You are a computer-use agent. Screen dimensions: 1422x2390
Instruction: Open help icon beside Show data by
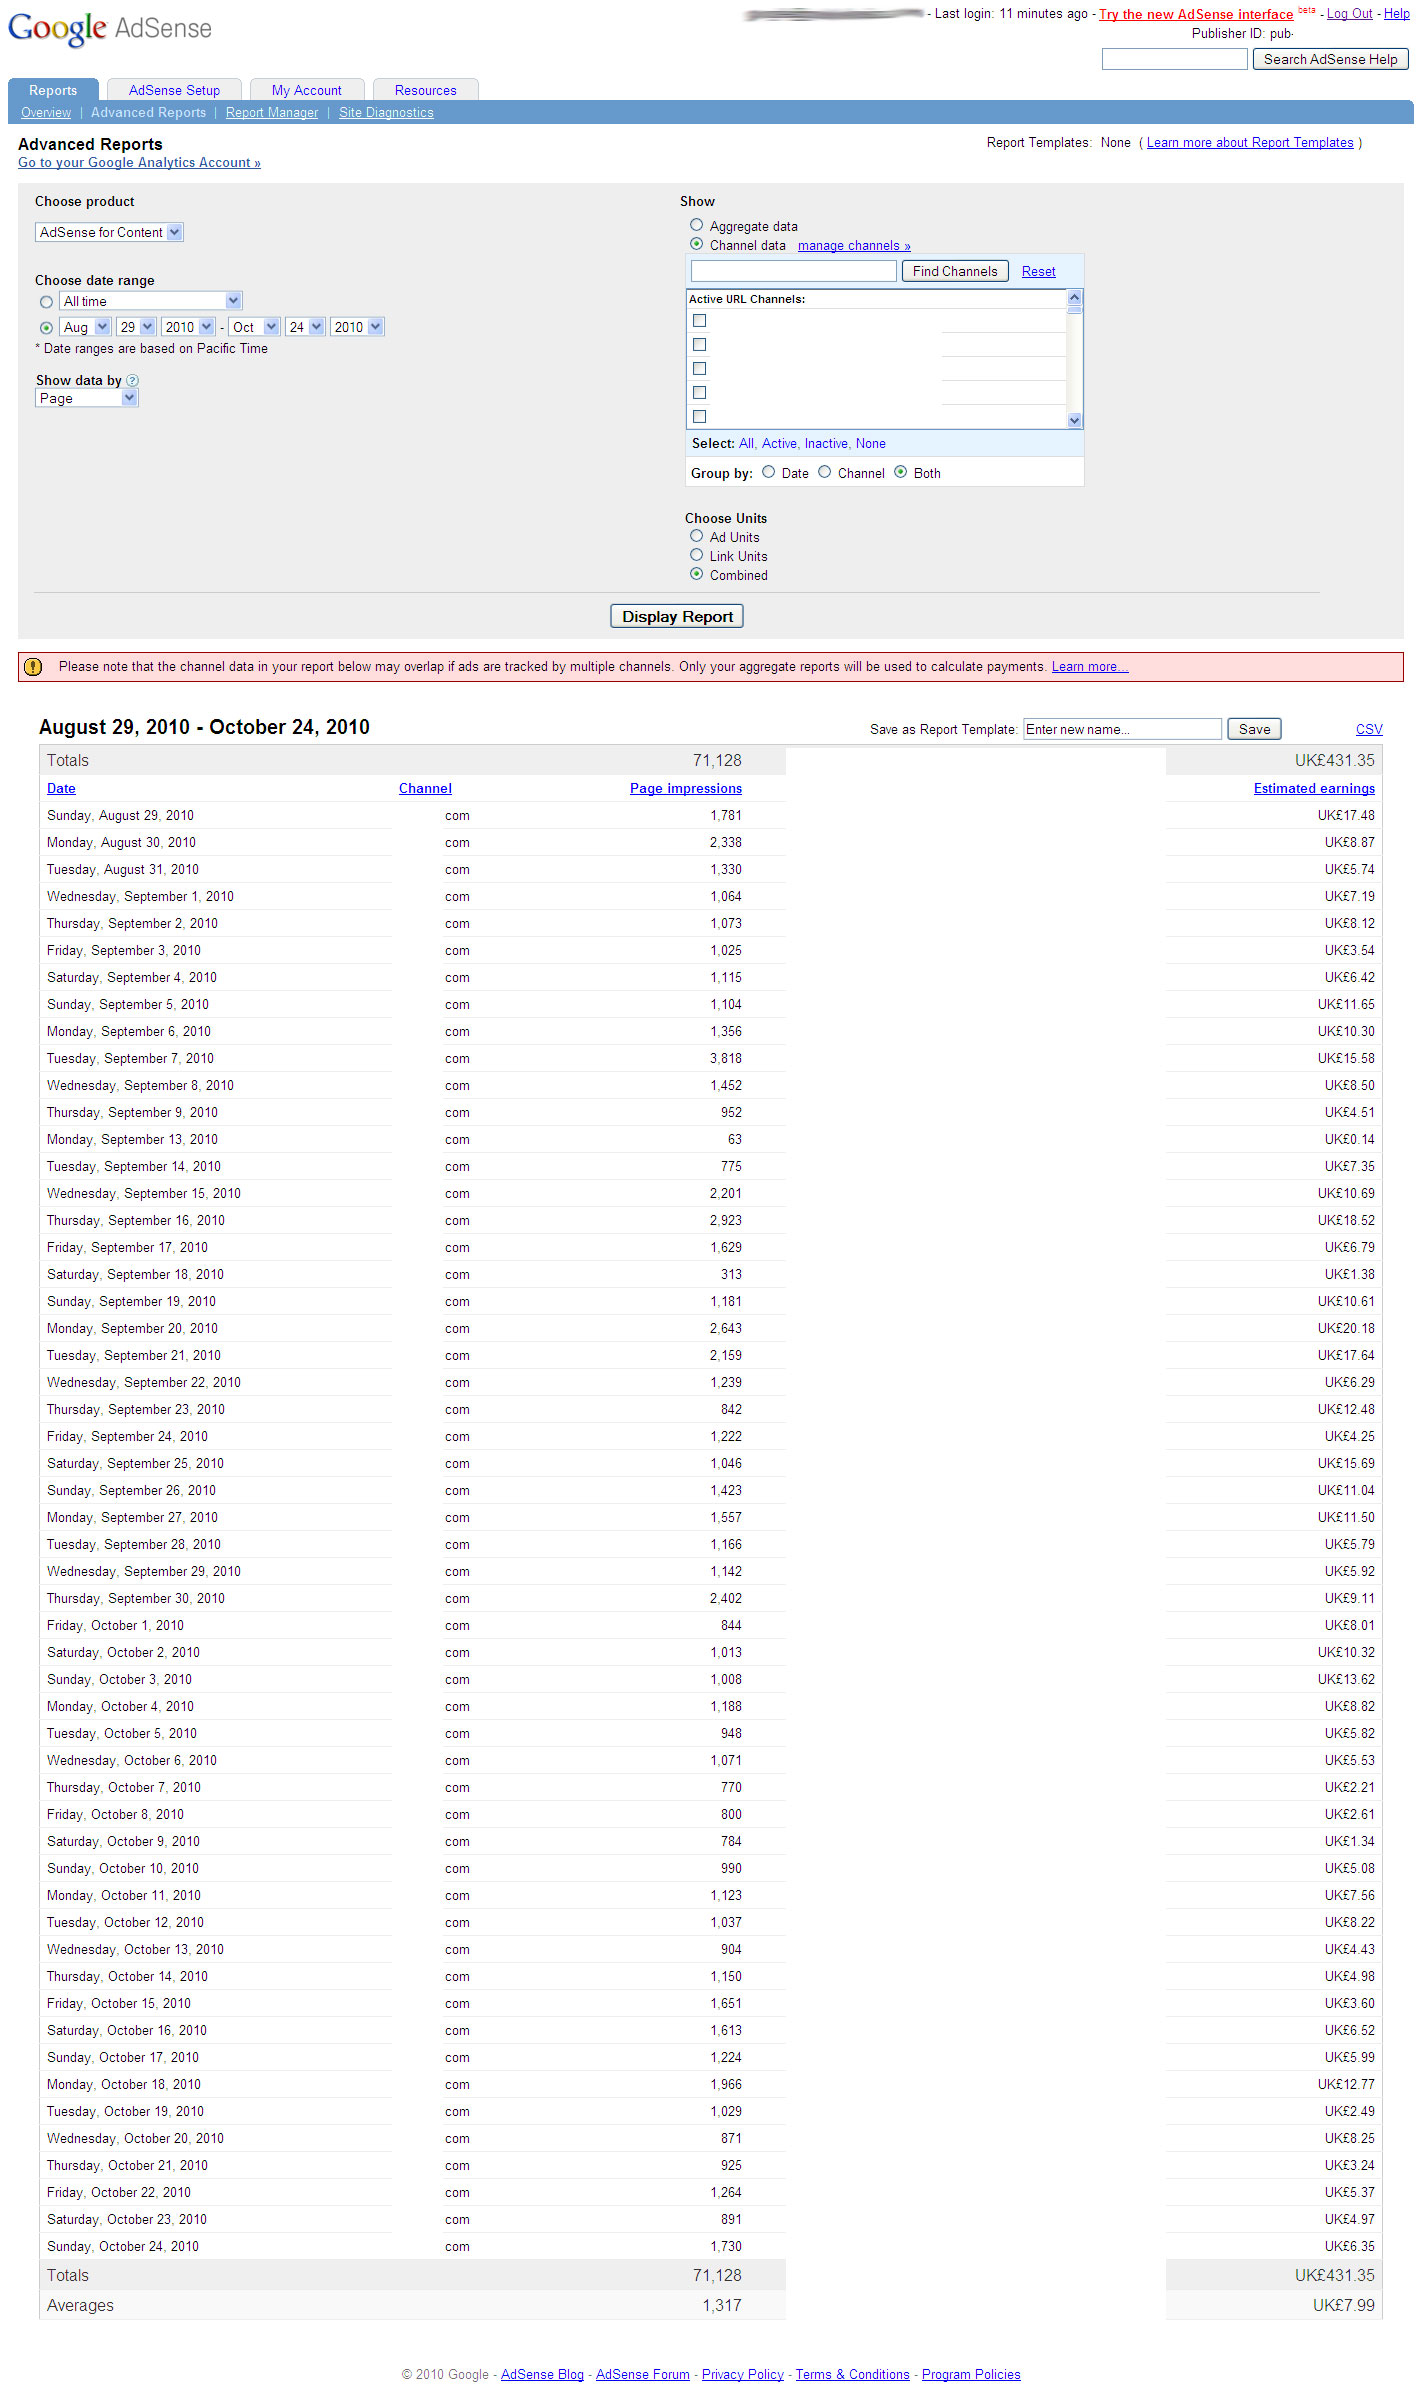tap(133, 381)
